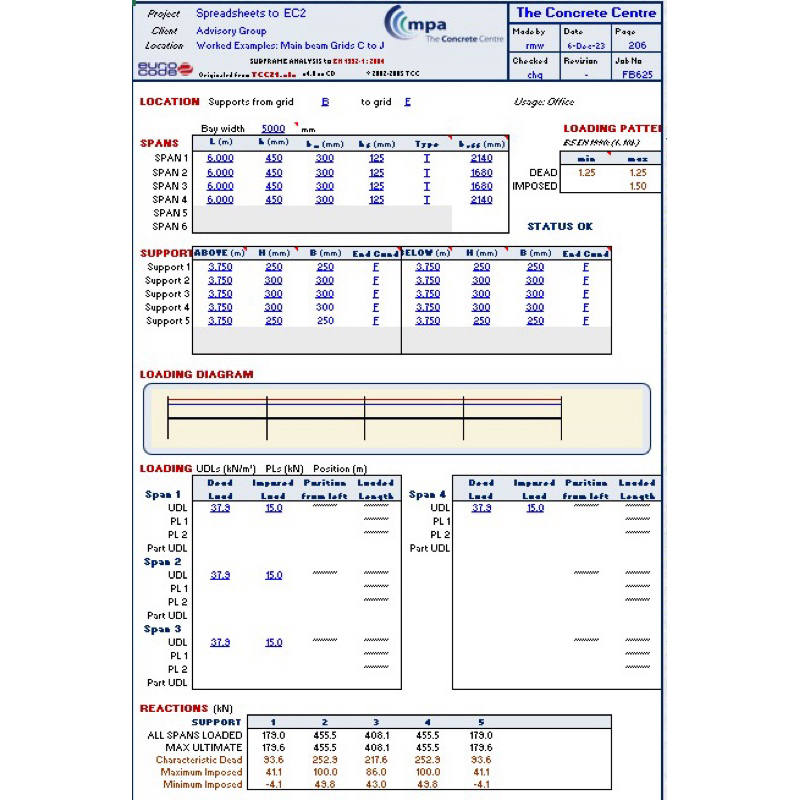Screen dimensions: 800x800
Task: Select SPAN 4 flange depth hf 125
Action: [376, 199]
